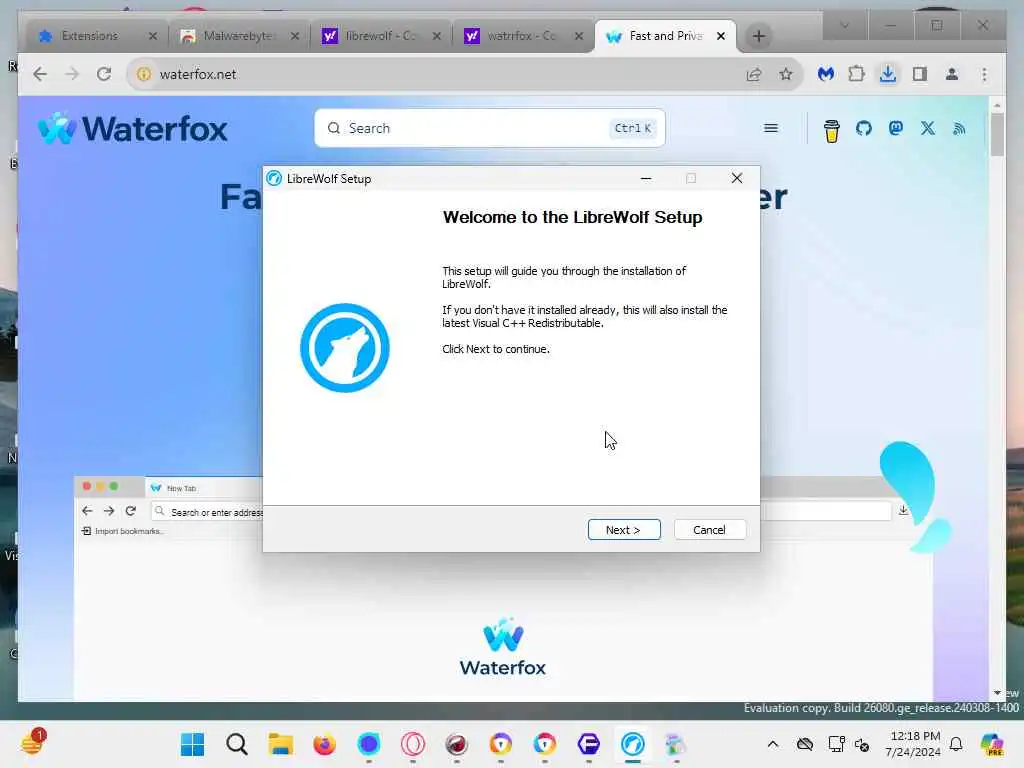Open the donate coffee cup icon
Screen dimensions: 1024x768
tap(831, 130)
